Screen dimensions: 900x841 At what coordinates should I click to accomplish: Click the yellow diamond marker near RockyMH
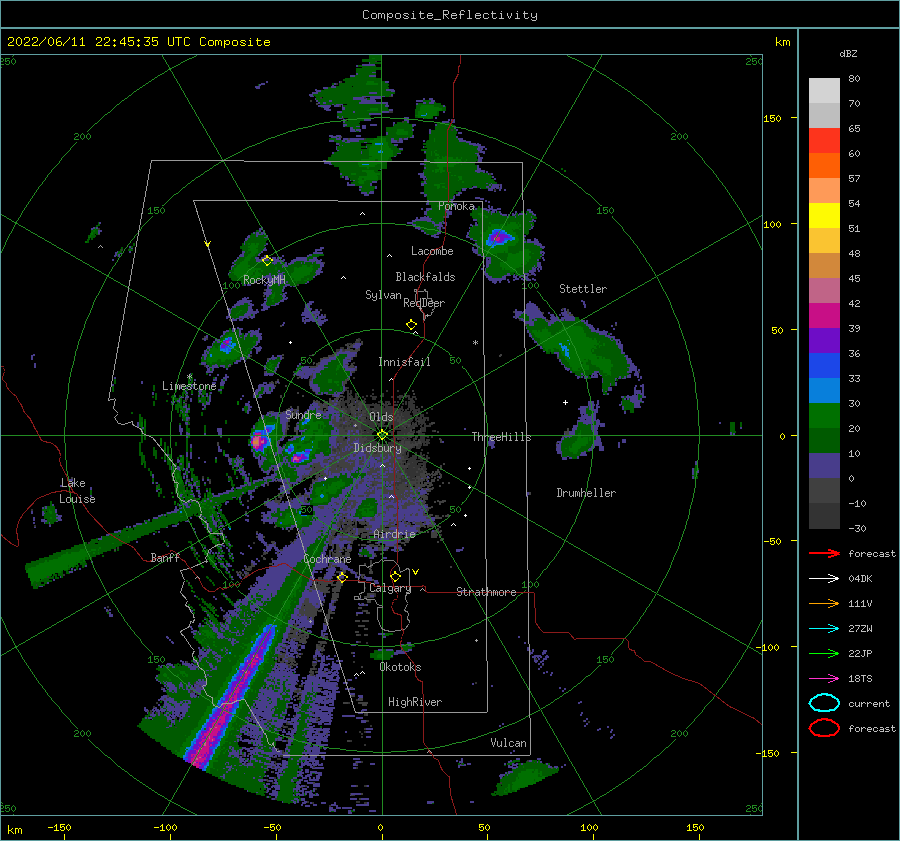point(267,261)
